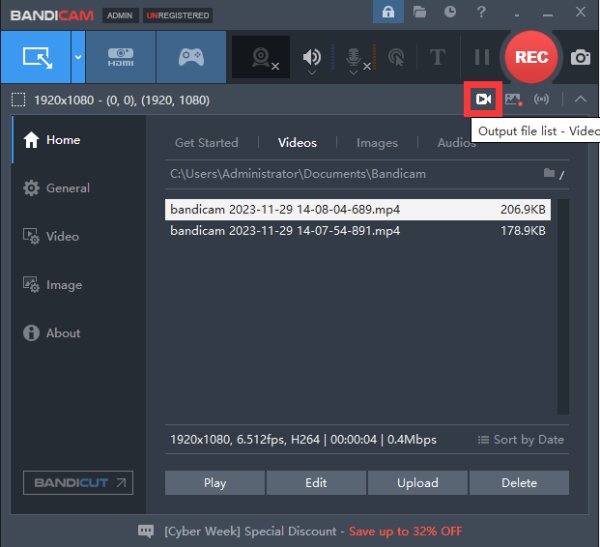Open the output image file list icon
Screen dimensions: 600x547
[514, 100]
